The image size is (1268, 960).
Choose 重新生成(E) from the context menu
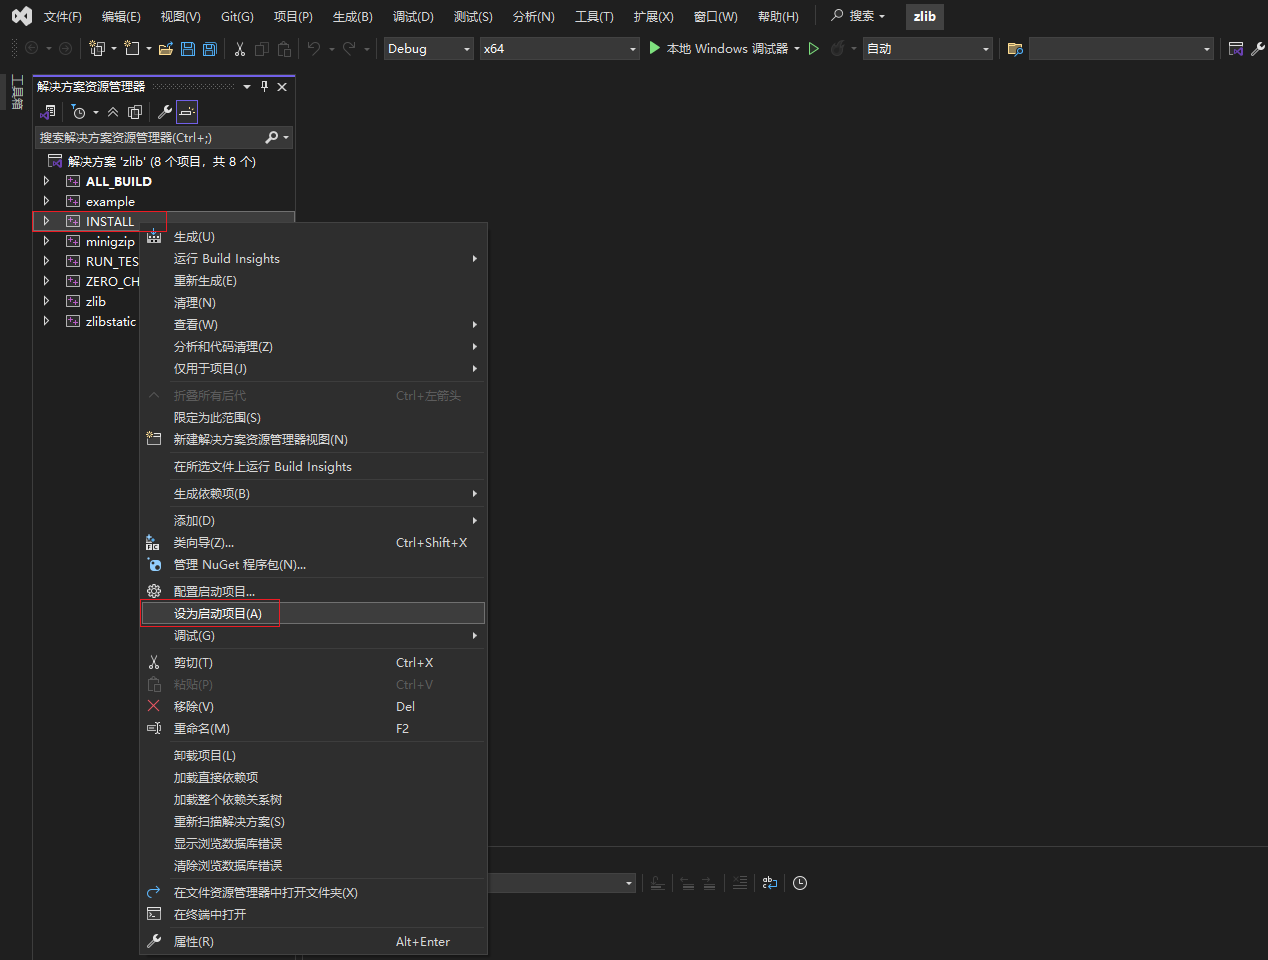pyautogui.click(x=205, y=281)
